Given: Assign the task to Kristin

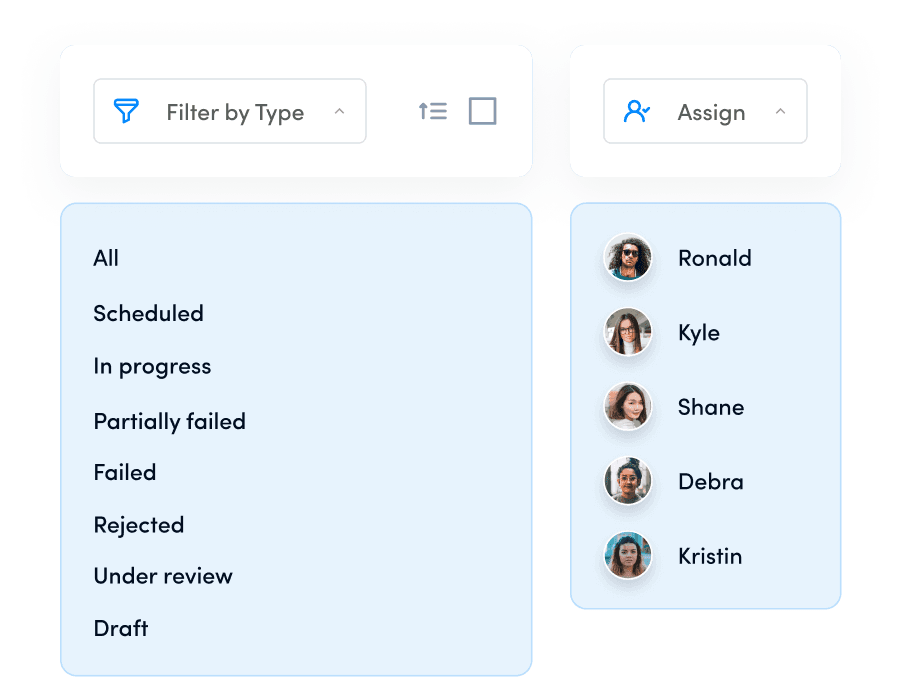Looking at the screenshot, I should coord(710,556).
